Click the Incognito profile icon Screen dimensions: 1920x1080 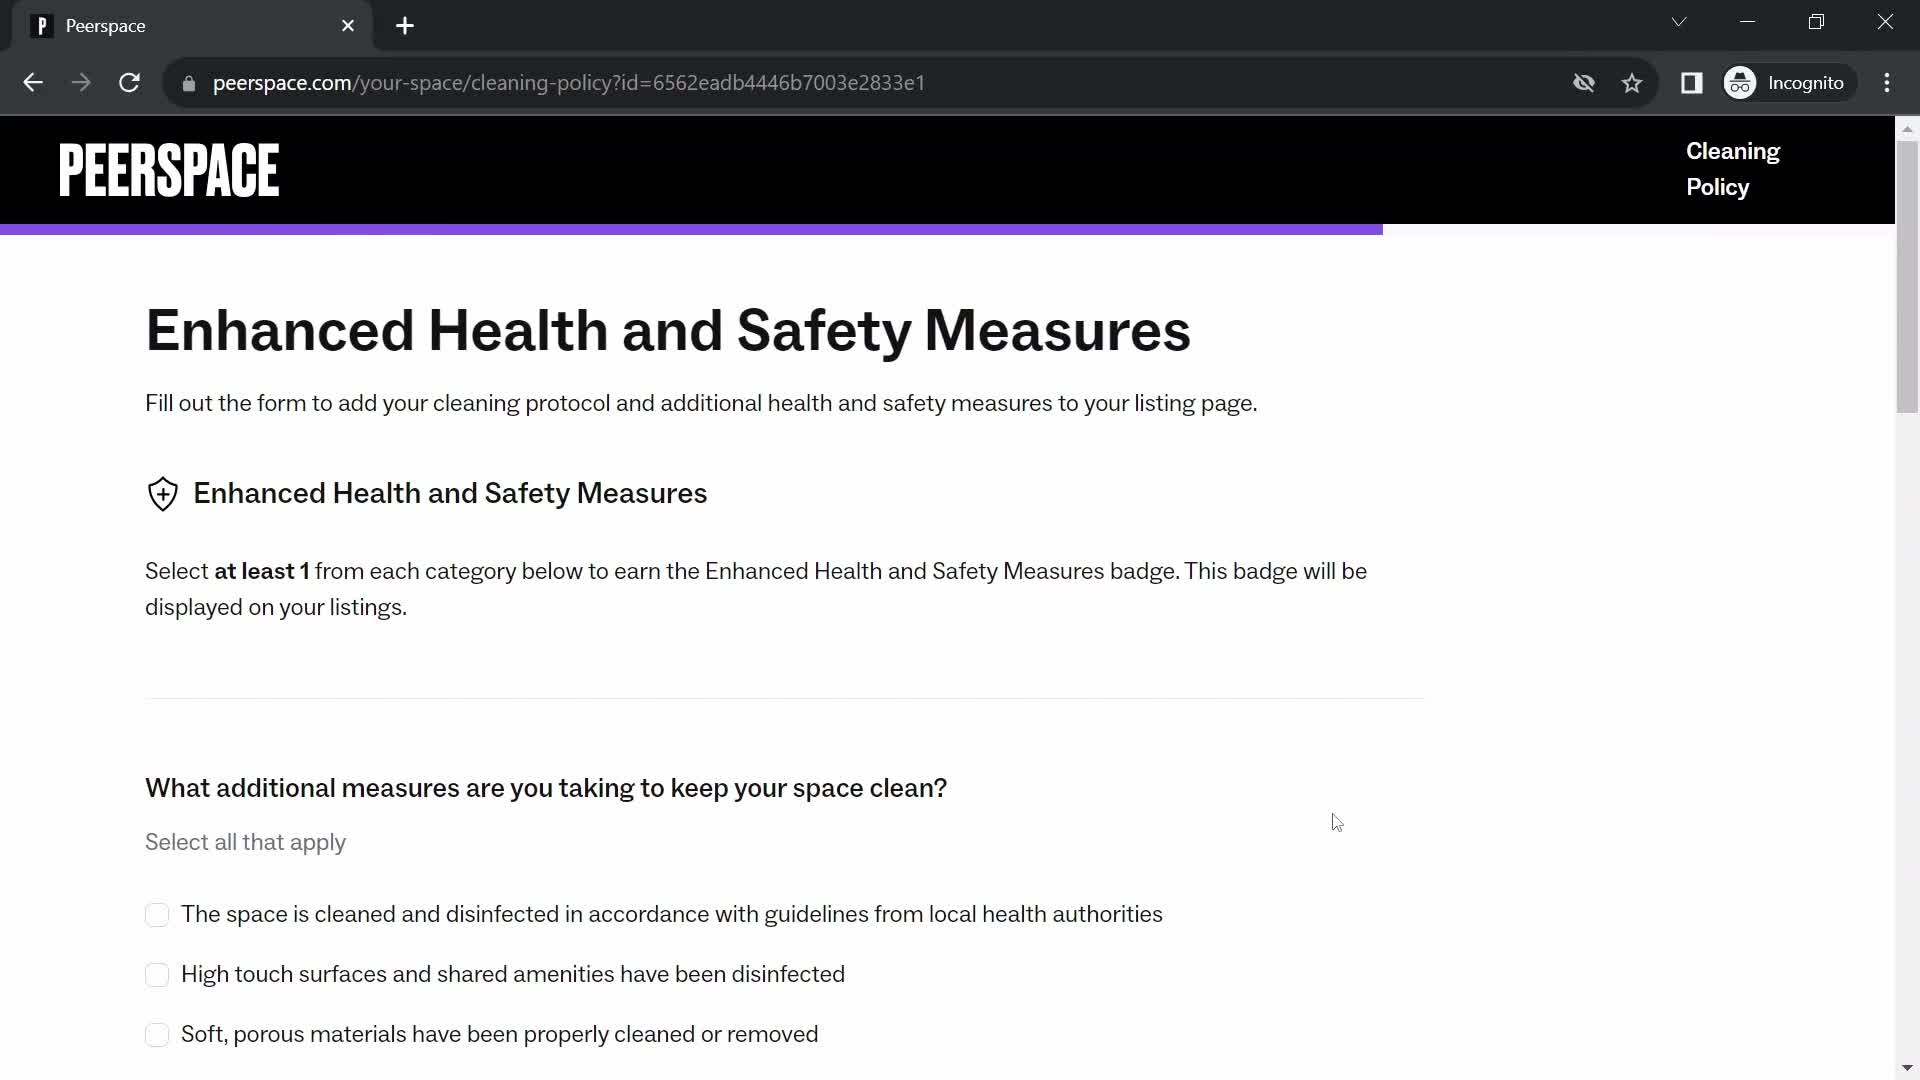pos(1743,83)
